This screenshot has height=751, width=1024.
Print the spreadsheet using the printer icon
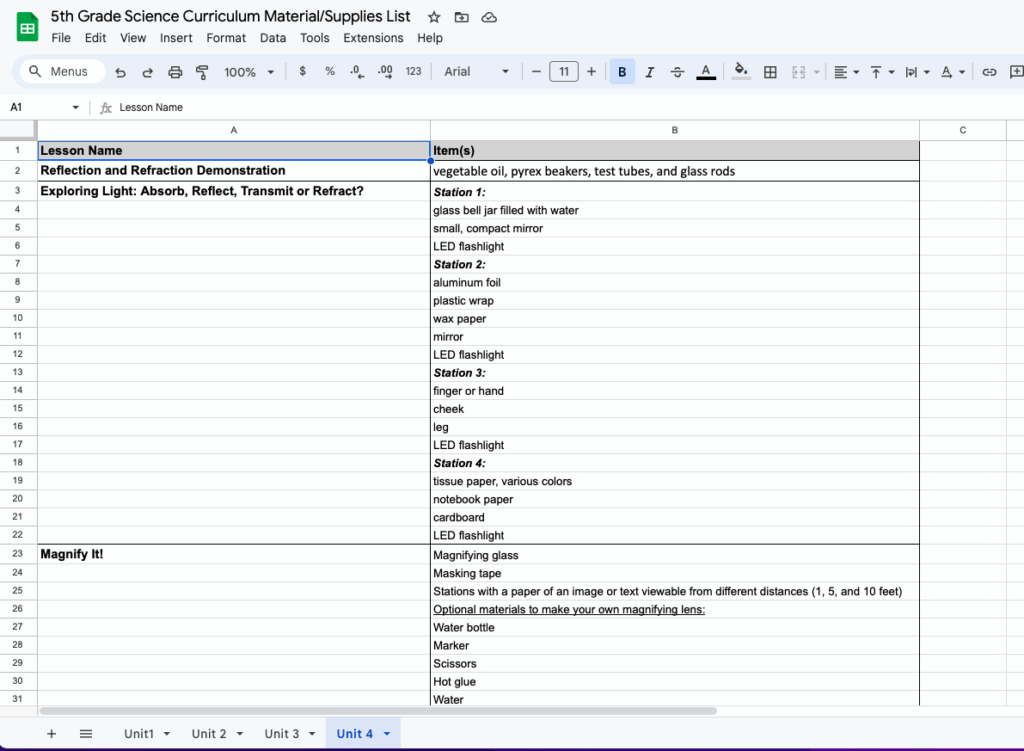(x=175, y=72)
